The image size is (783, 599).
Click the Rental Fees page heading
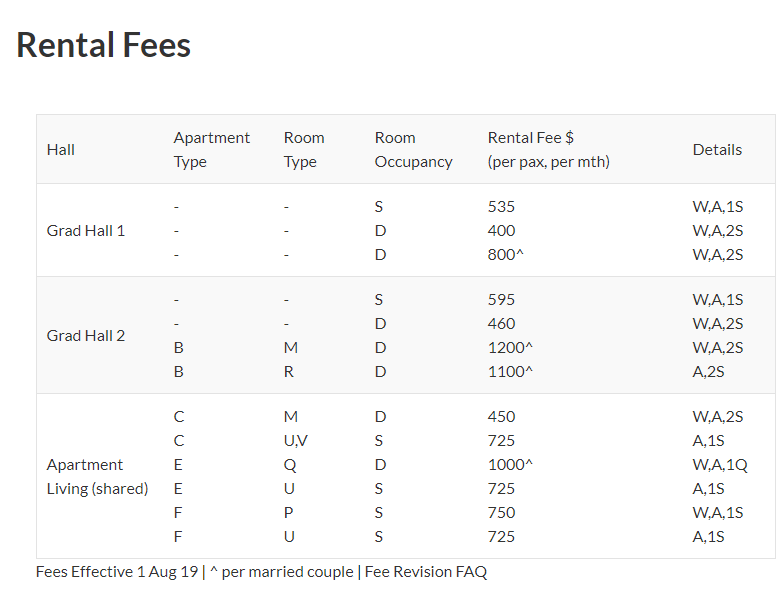point(104,45)
